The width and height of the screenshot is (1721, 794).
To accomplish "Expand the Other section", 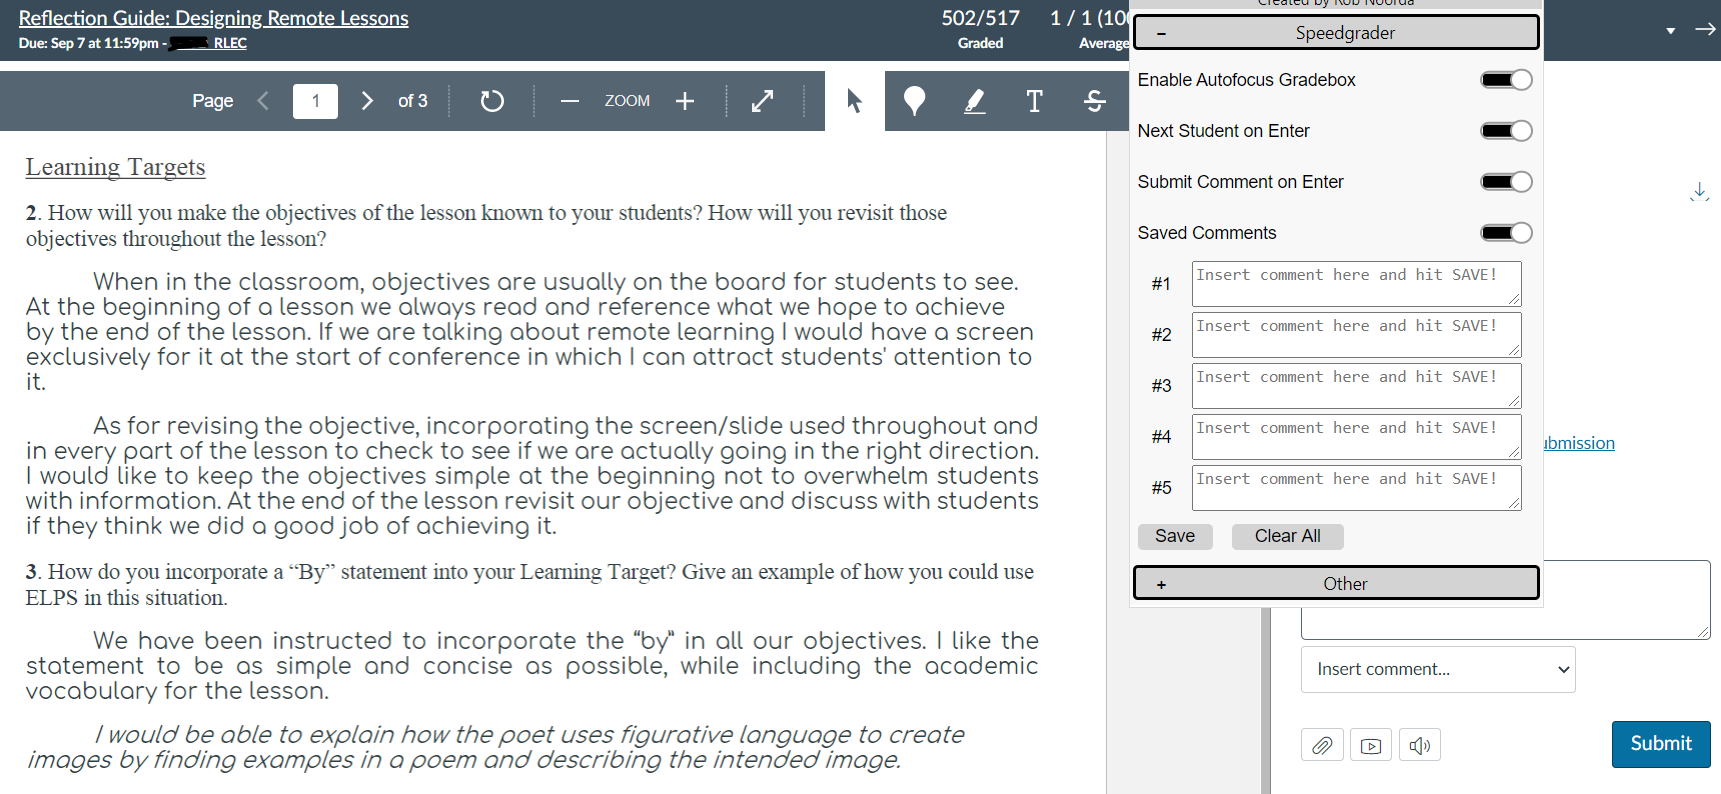I will click(1336, 583).
